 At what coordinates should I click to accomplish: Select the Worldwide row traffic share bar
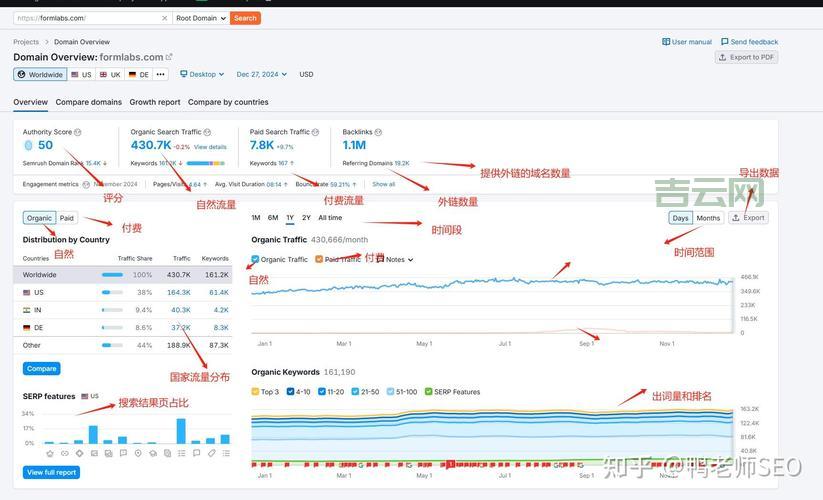point(112,274)
